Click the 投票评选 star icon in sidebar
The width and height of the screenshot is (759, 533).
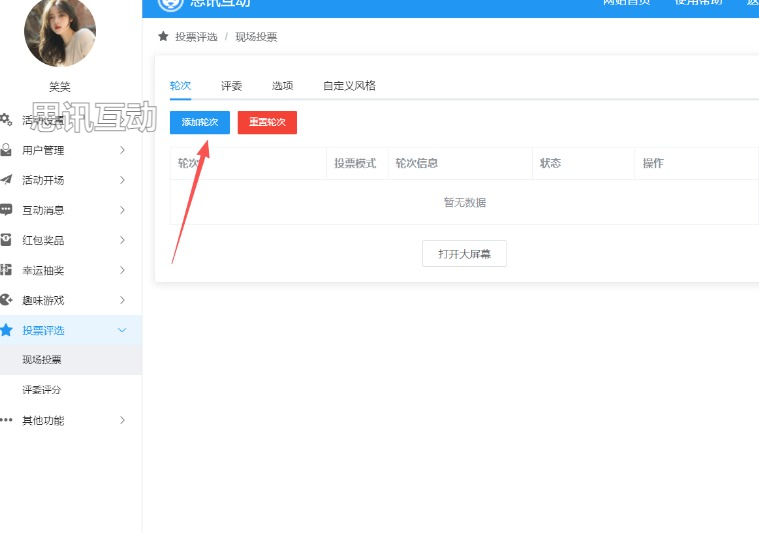coord(6,330)
